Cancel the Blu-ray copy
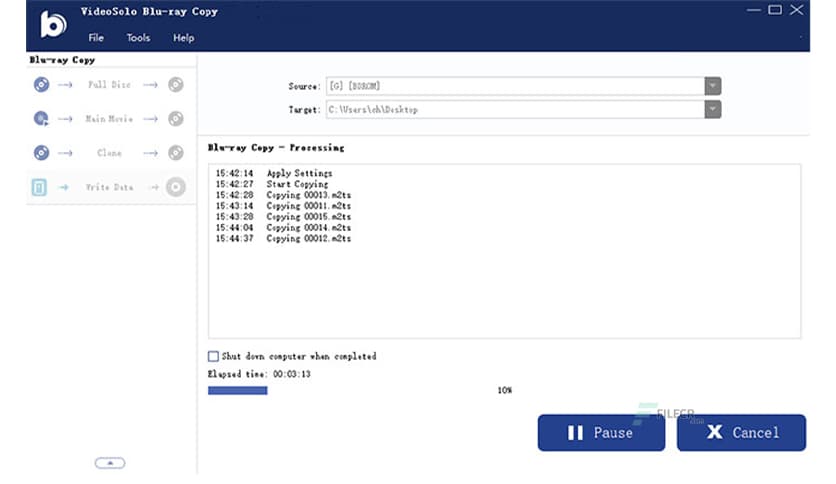This screenshot has width=836, height=484. [742, 433]
